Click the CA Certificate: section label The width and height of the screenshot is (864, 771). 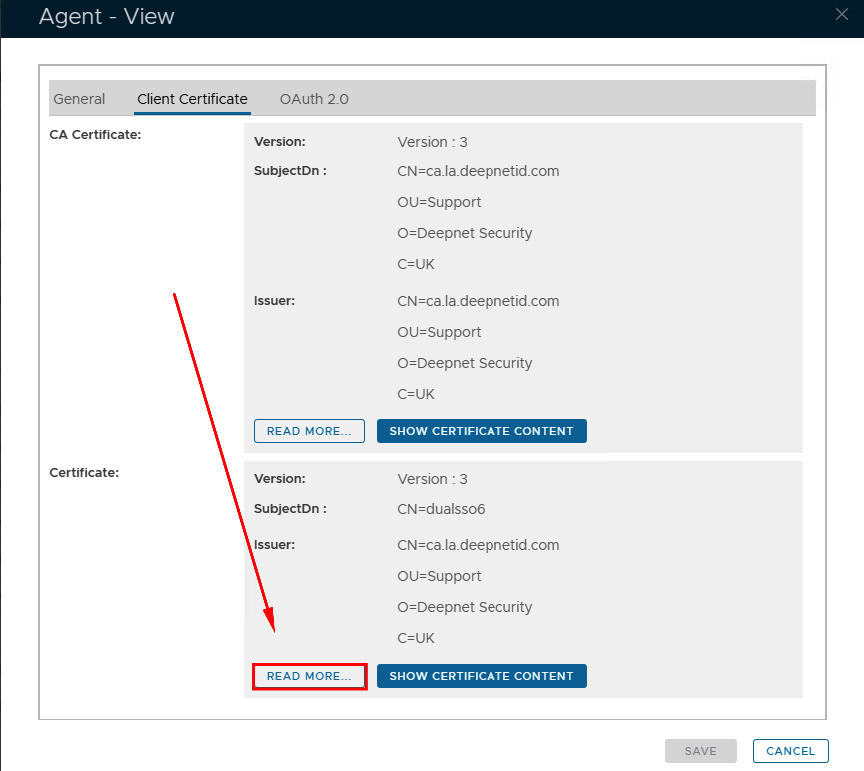click(x=95, y=135)
